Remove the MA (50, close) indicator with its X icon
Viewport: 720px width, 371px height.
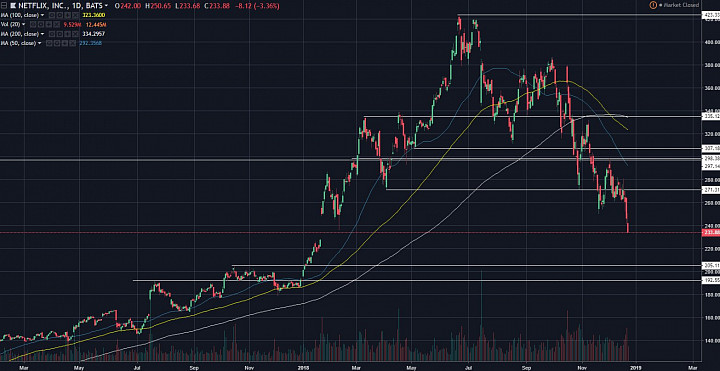[x=72, y=43]
